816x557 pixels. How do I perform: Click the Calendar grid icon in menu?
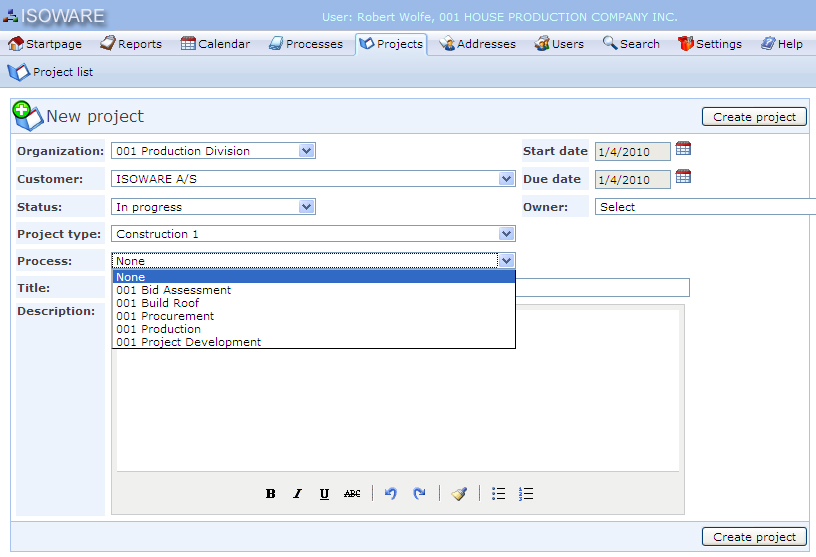point(188,43)
